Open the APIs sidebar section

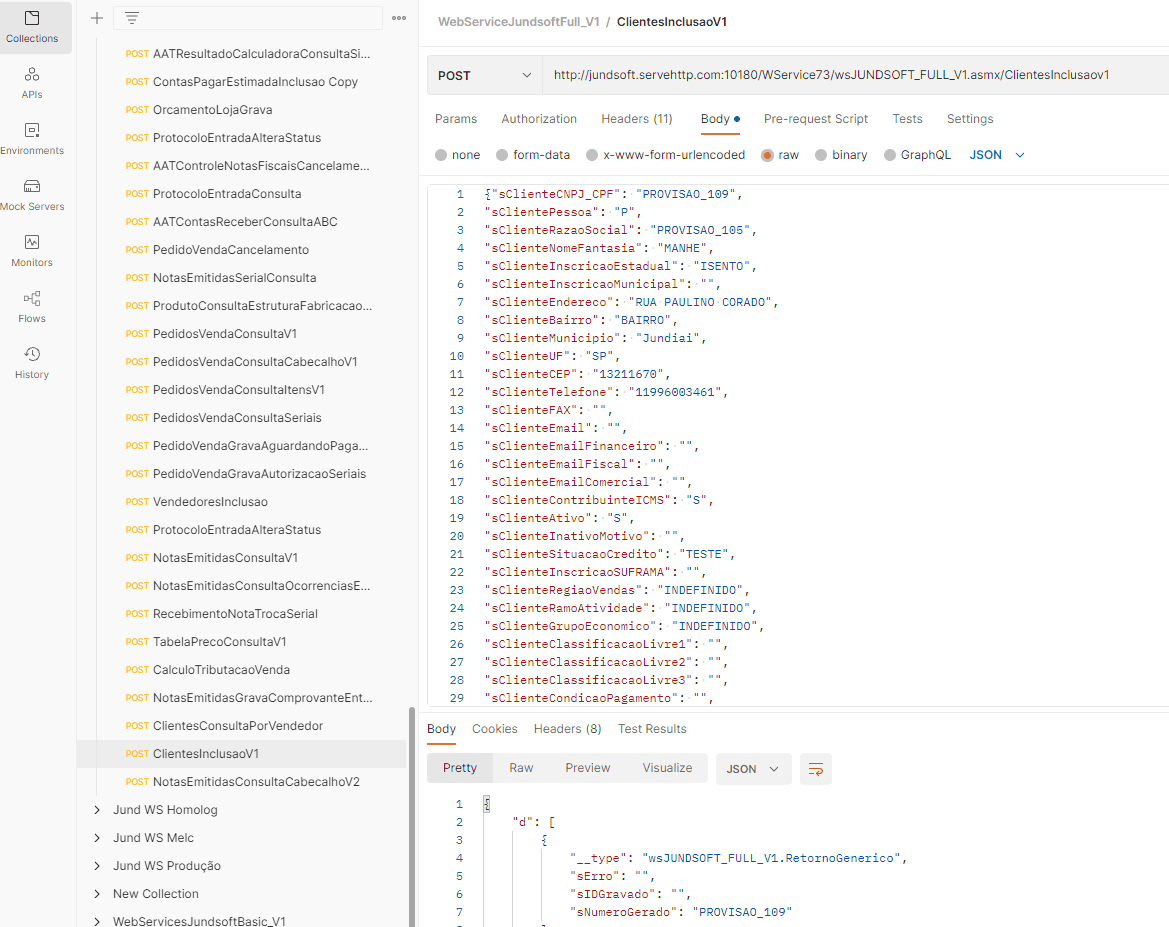coord(32,83)
